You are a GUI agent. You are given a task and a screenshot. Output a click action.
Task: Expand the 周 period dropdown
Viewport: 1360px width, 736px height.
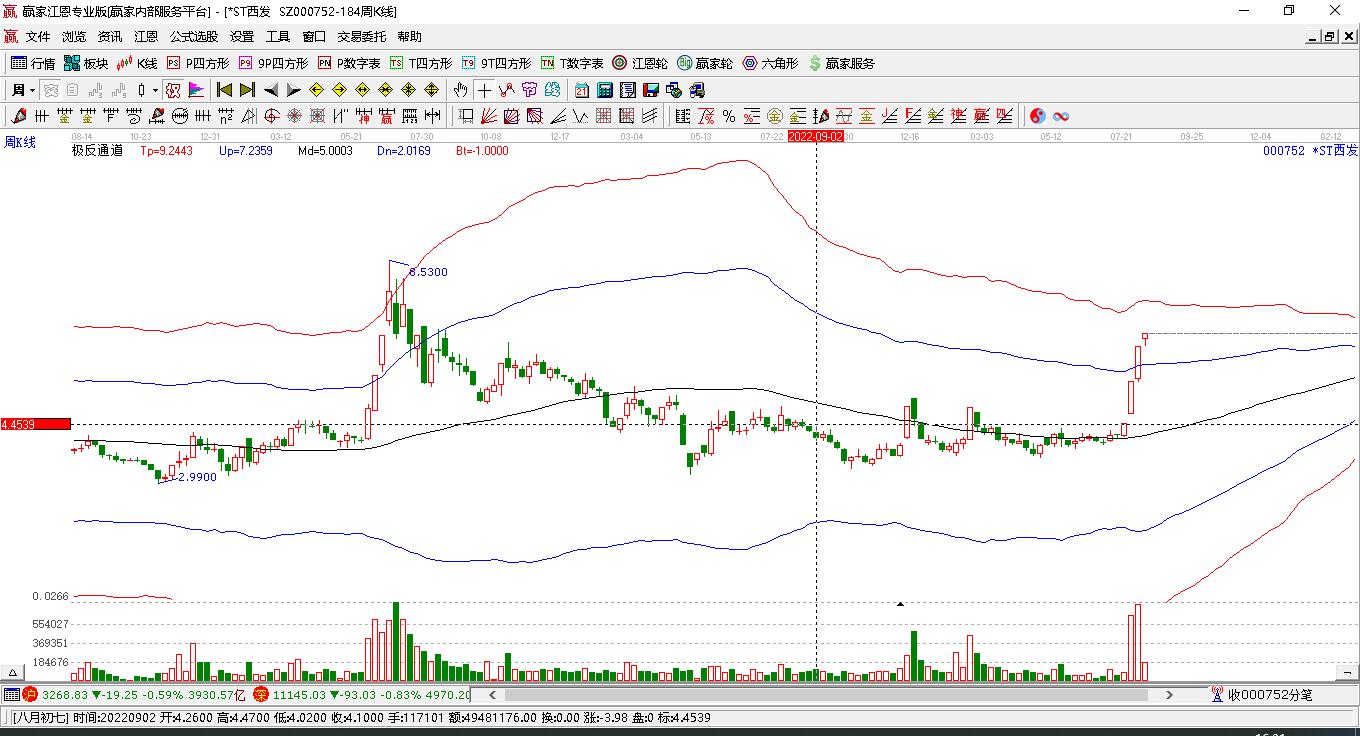tap(24, 90)
